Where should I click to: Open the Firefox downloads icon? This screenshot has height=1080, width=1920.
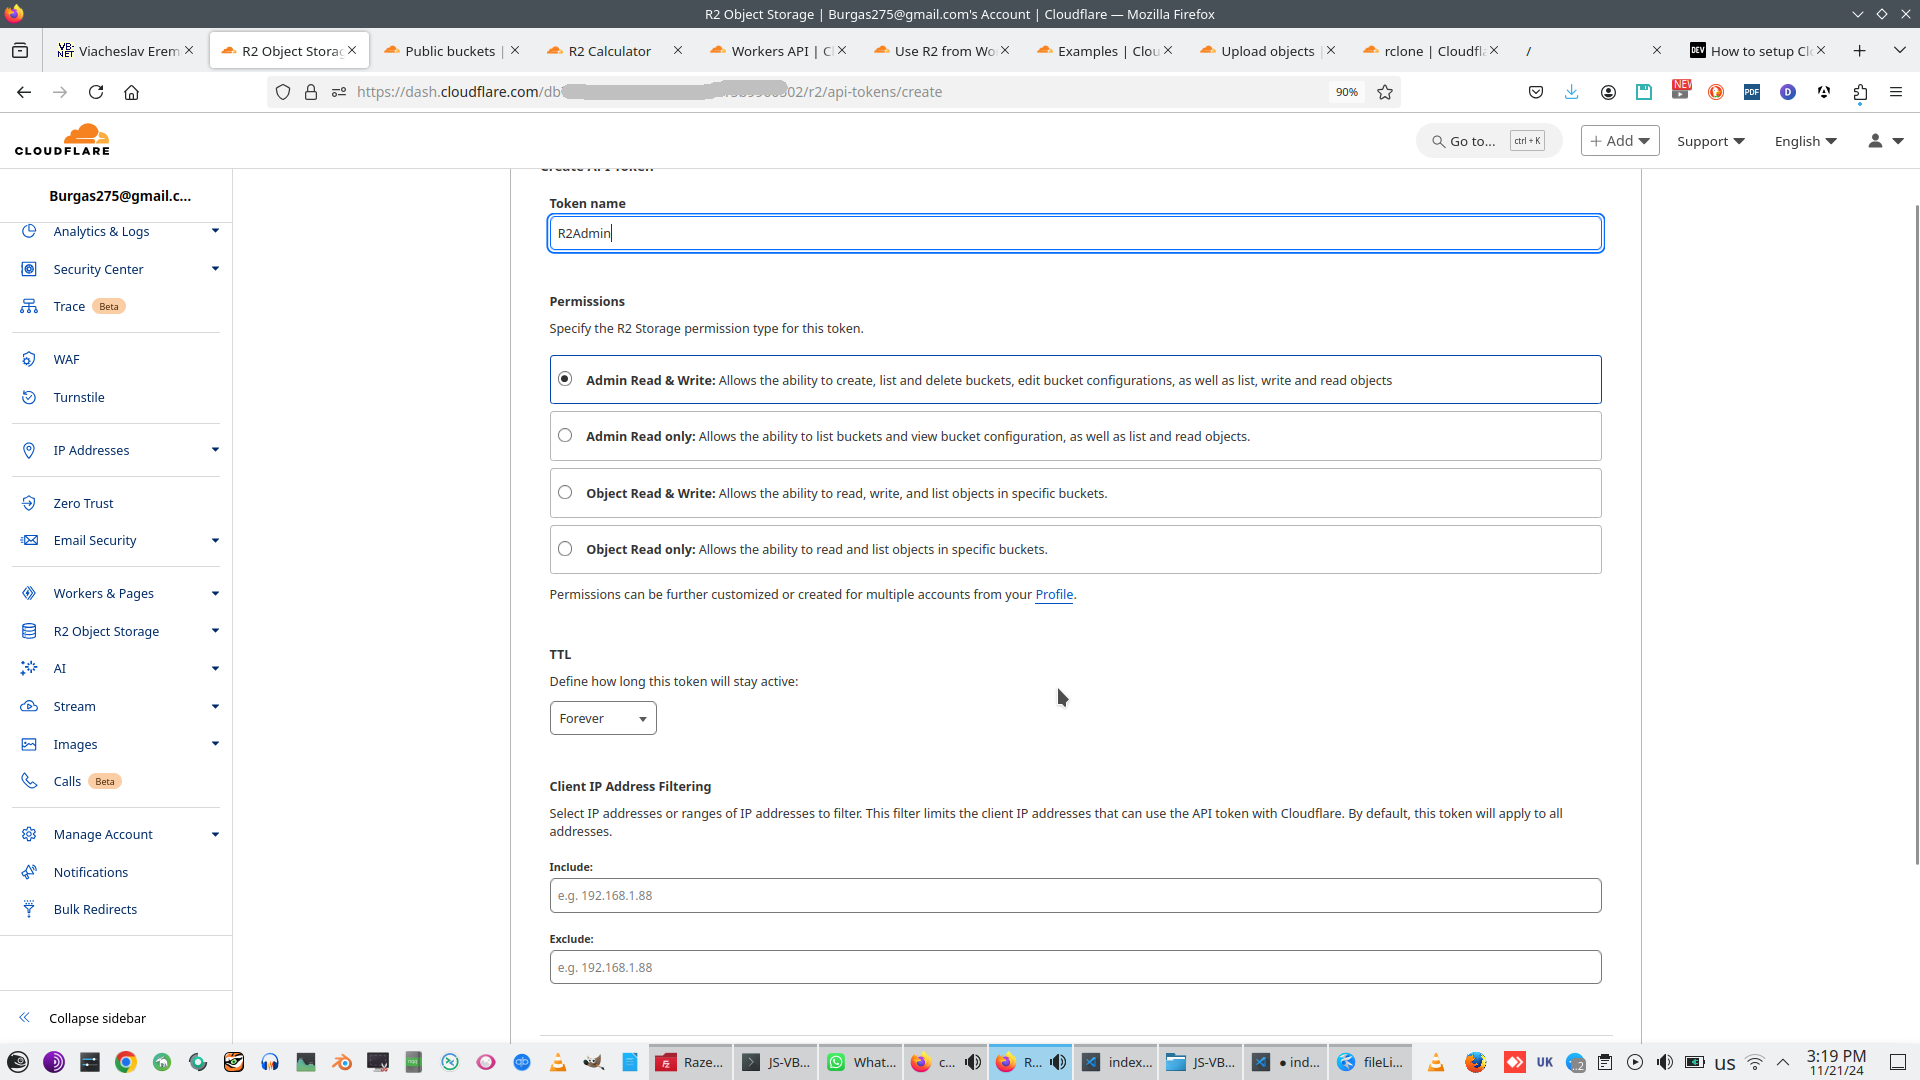click(x=1571, y=92)
